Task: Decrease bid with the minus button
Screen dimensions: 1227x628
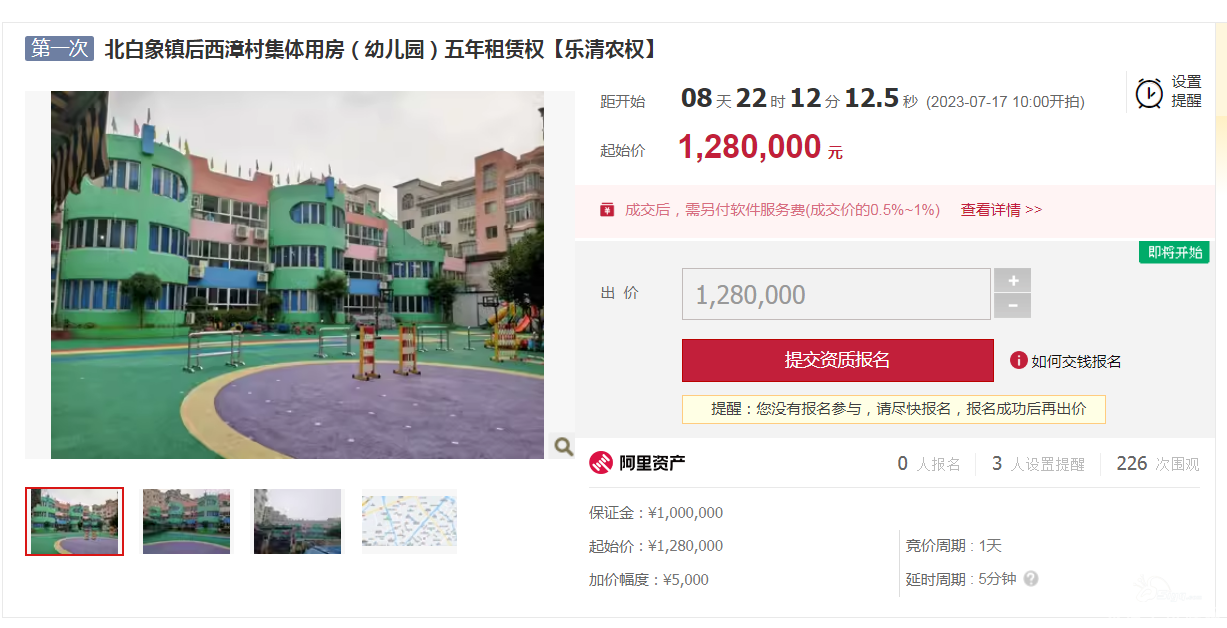Action: click(1012, 306)
